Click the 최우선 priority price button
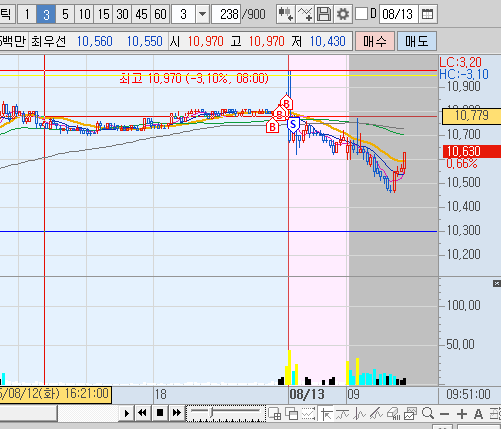Screen dimensions: 501x429 click(48, 41)
